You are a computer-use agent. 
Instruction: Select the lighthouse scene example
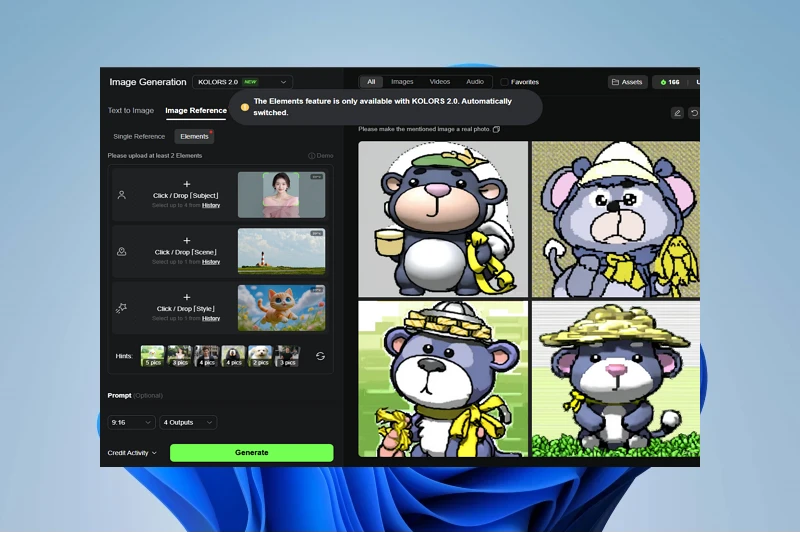281,251
